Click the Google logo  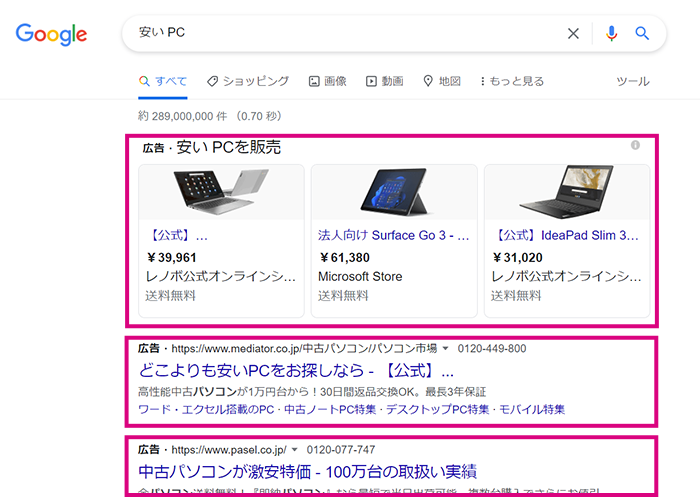click(51, 34)
